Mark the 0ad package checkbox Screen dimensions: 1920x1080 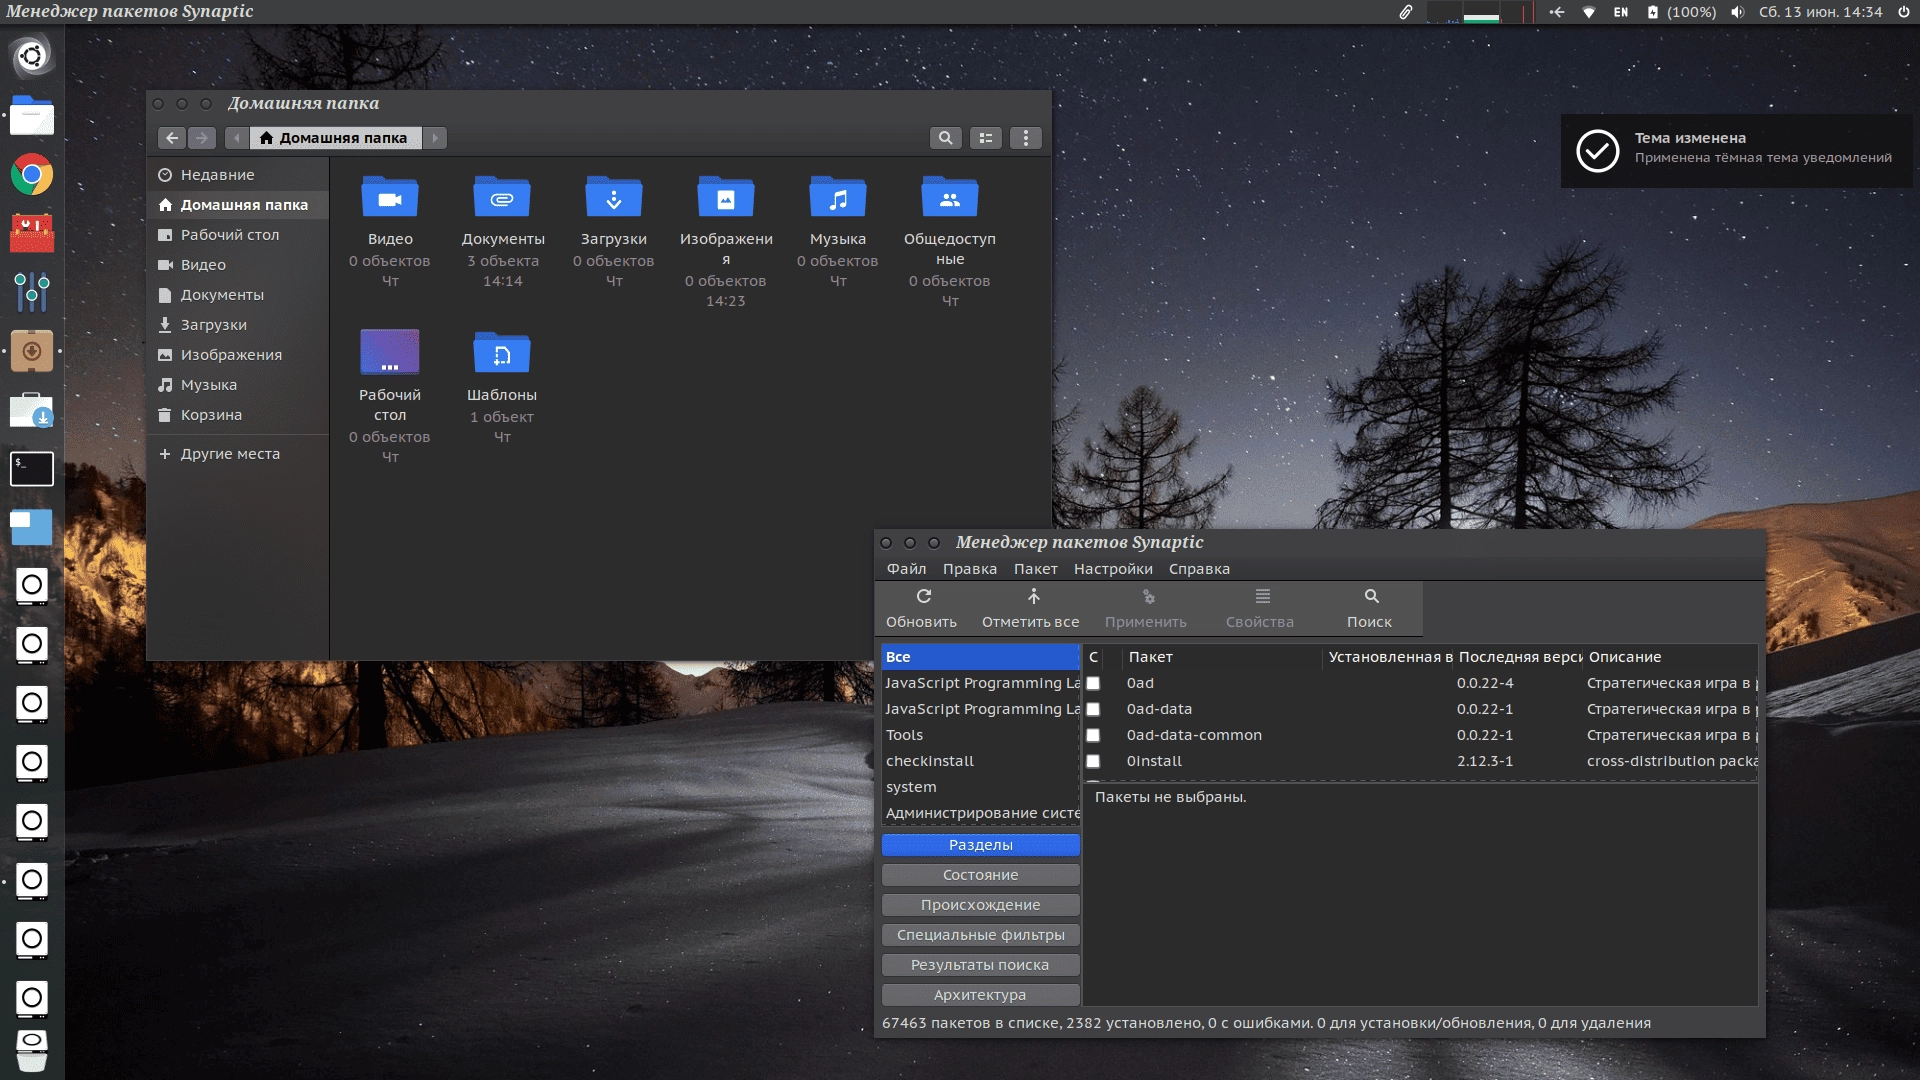pos(1093,683)
